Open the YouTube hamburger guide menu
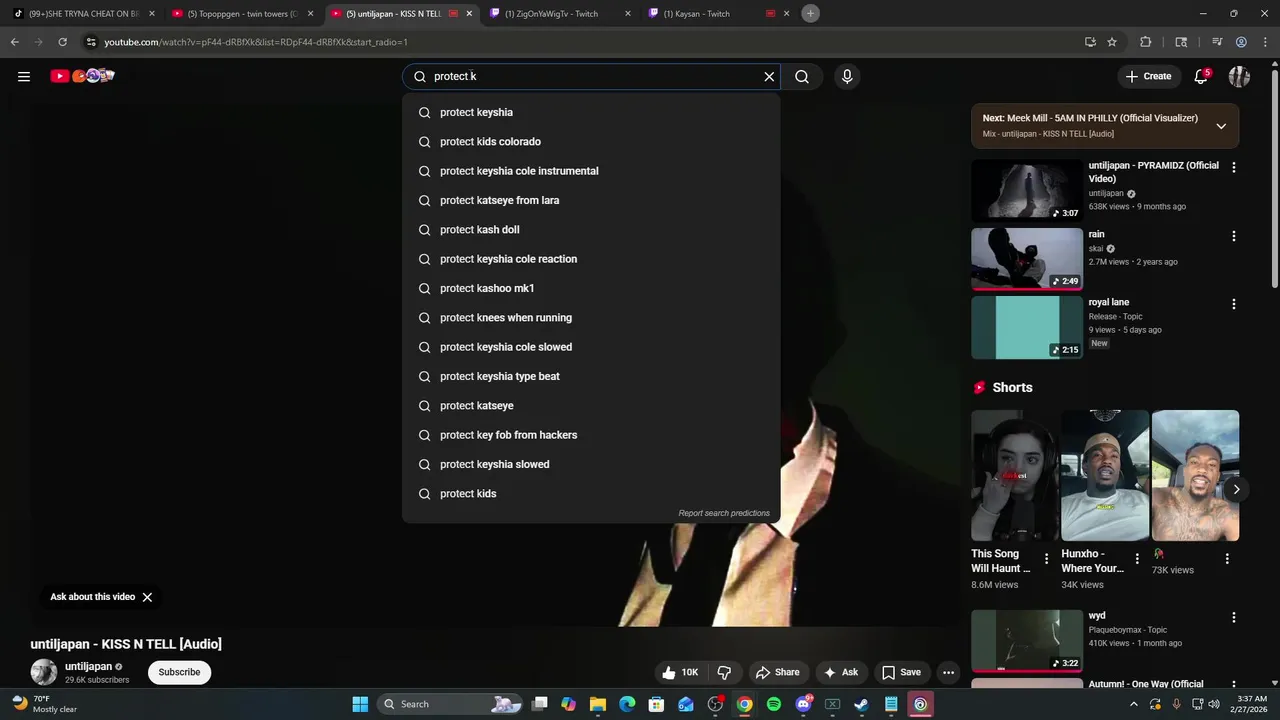The height and width of the screenshot is (720, 1280). (x=24, y=76)
